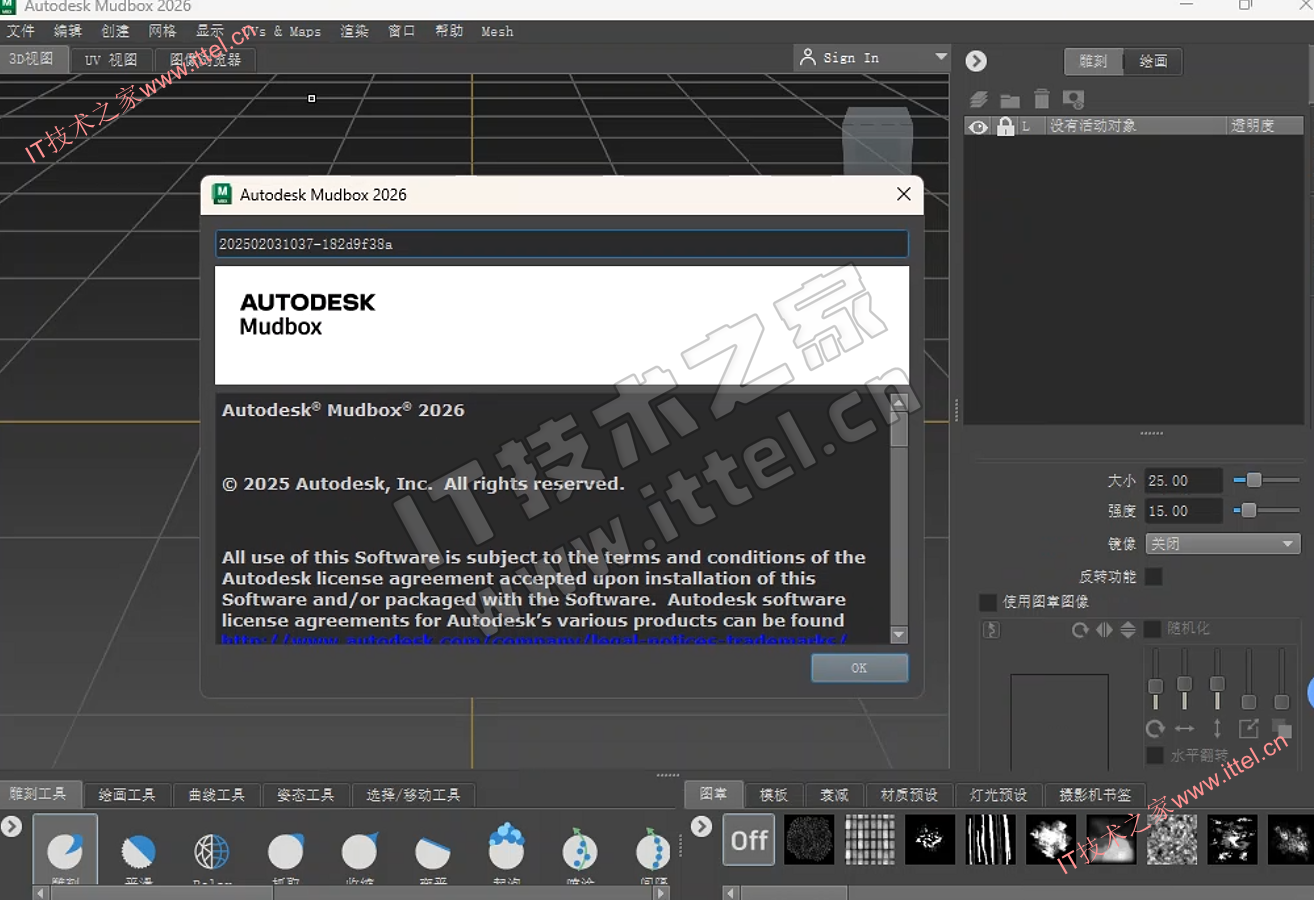Switch layers panel to 雕刻 mode
Screen dimensions: 1314x900
coord(1093,61)
